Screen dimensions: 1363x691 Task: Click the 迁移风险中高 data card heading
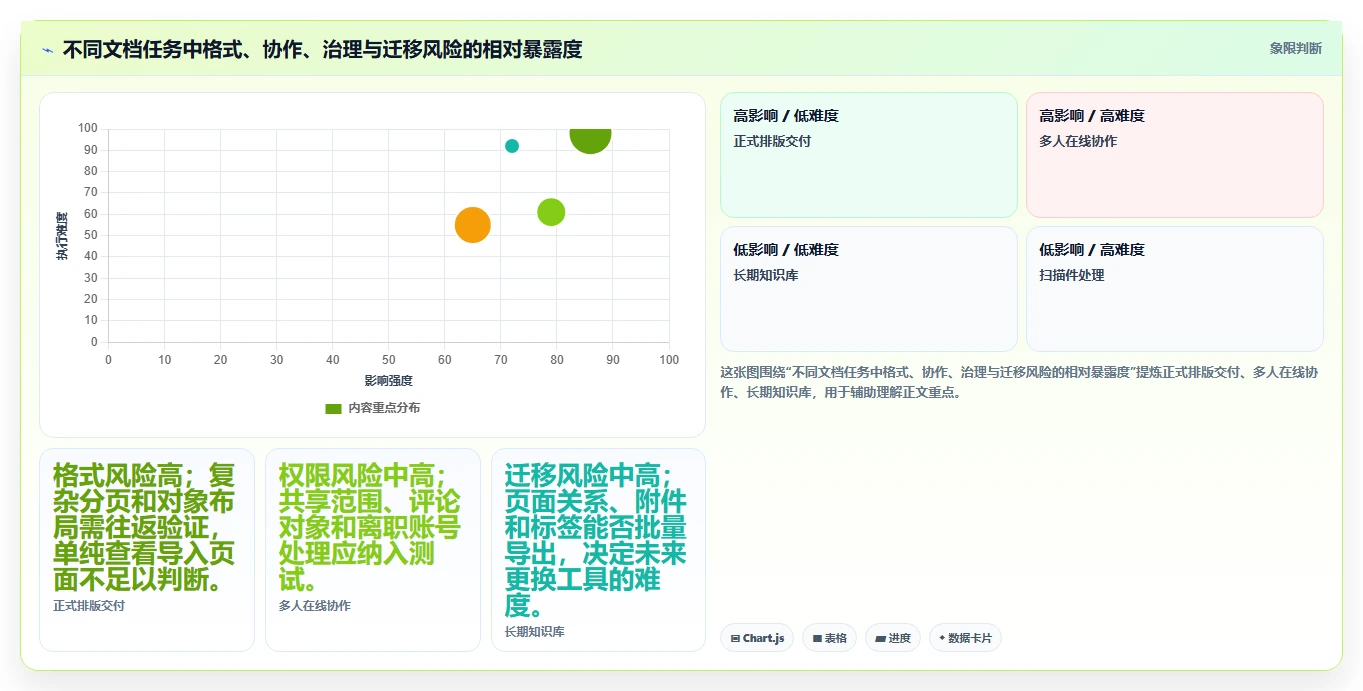point(596,540)
